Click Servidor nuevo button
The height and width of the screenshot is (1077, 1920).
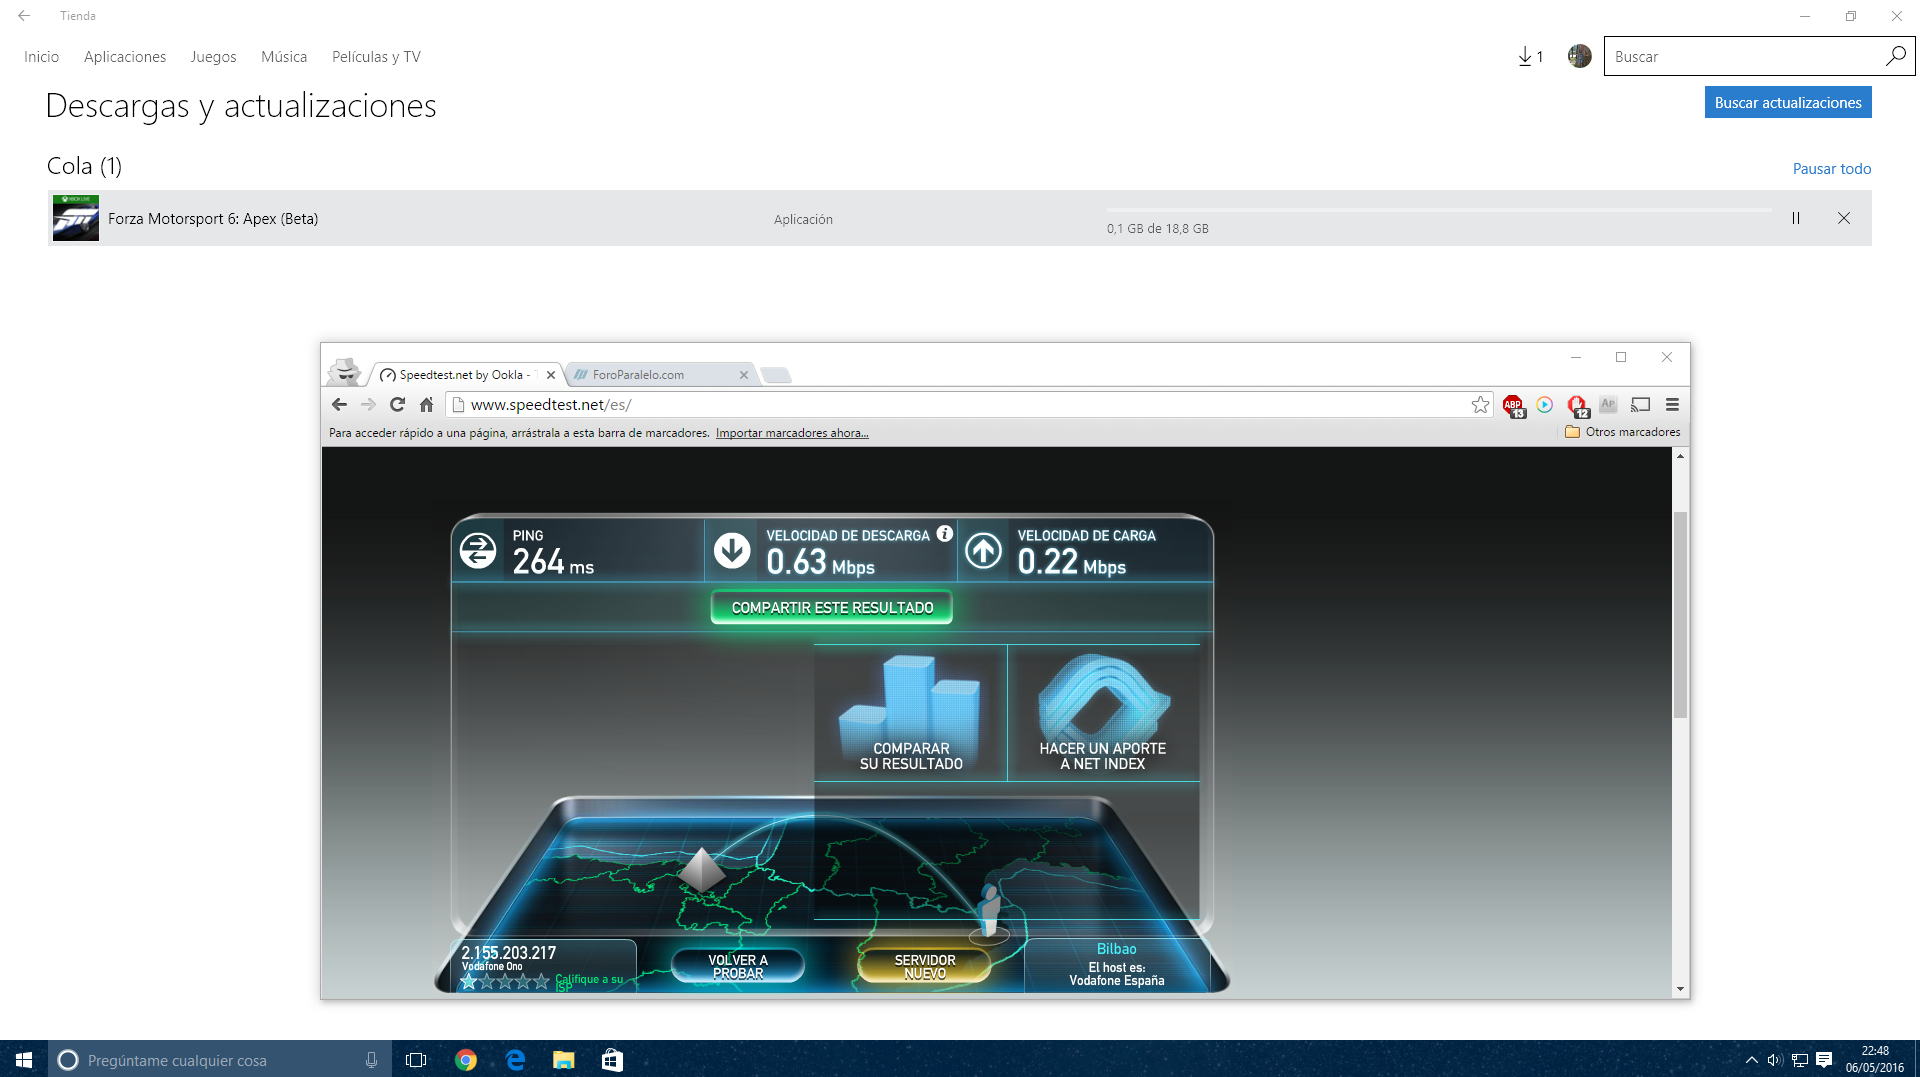pos(925,966)
